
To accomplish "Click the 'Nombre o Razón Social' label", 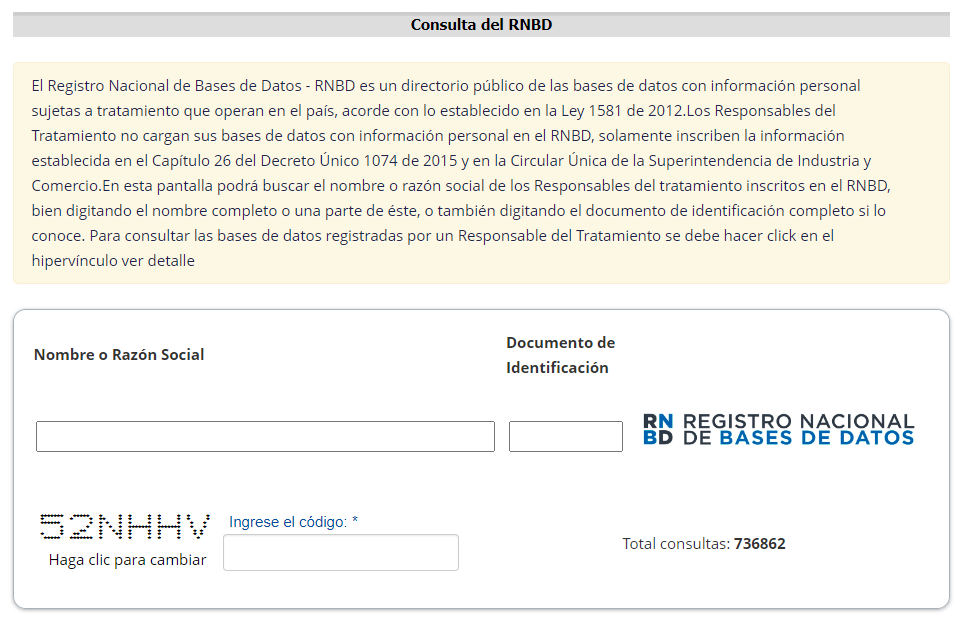I will (119, 355).
